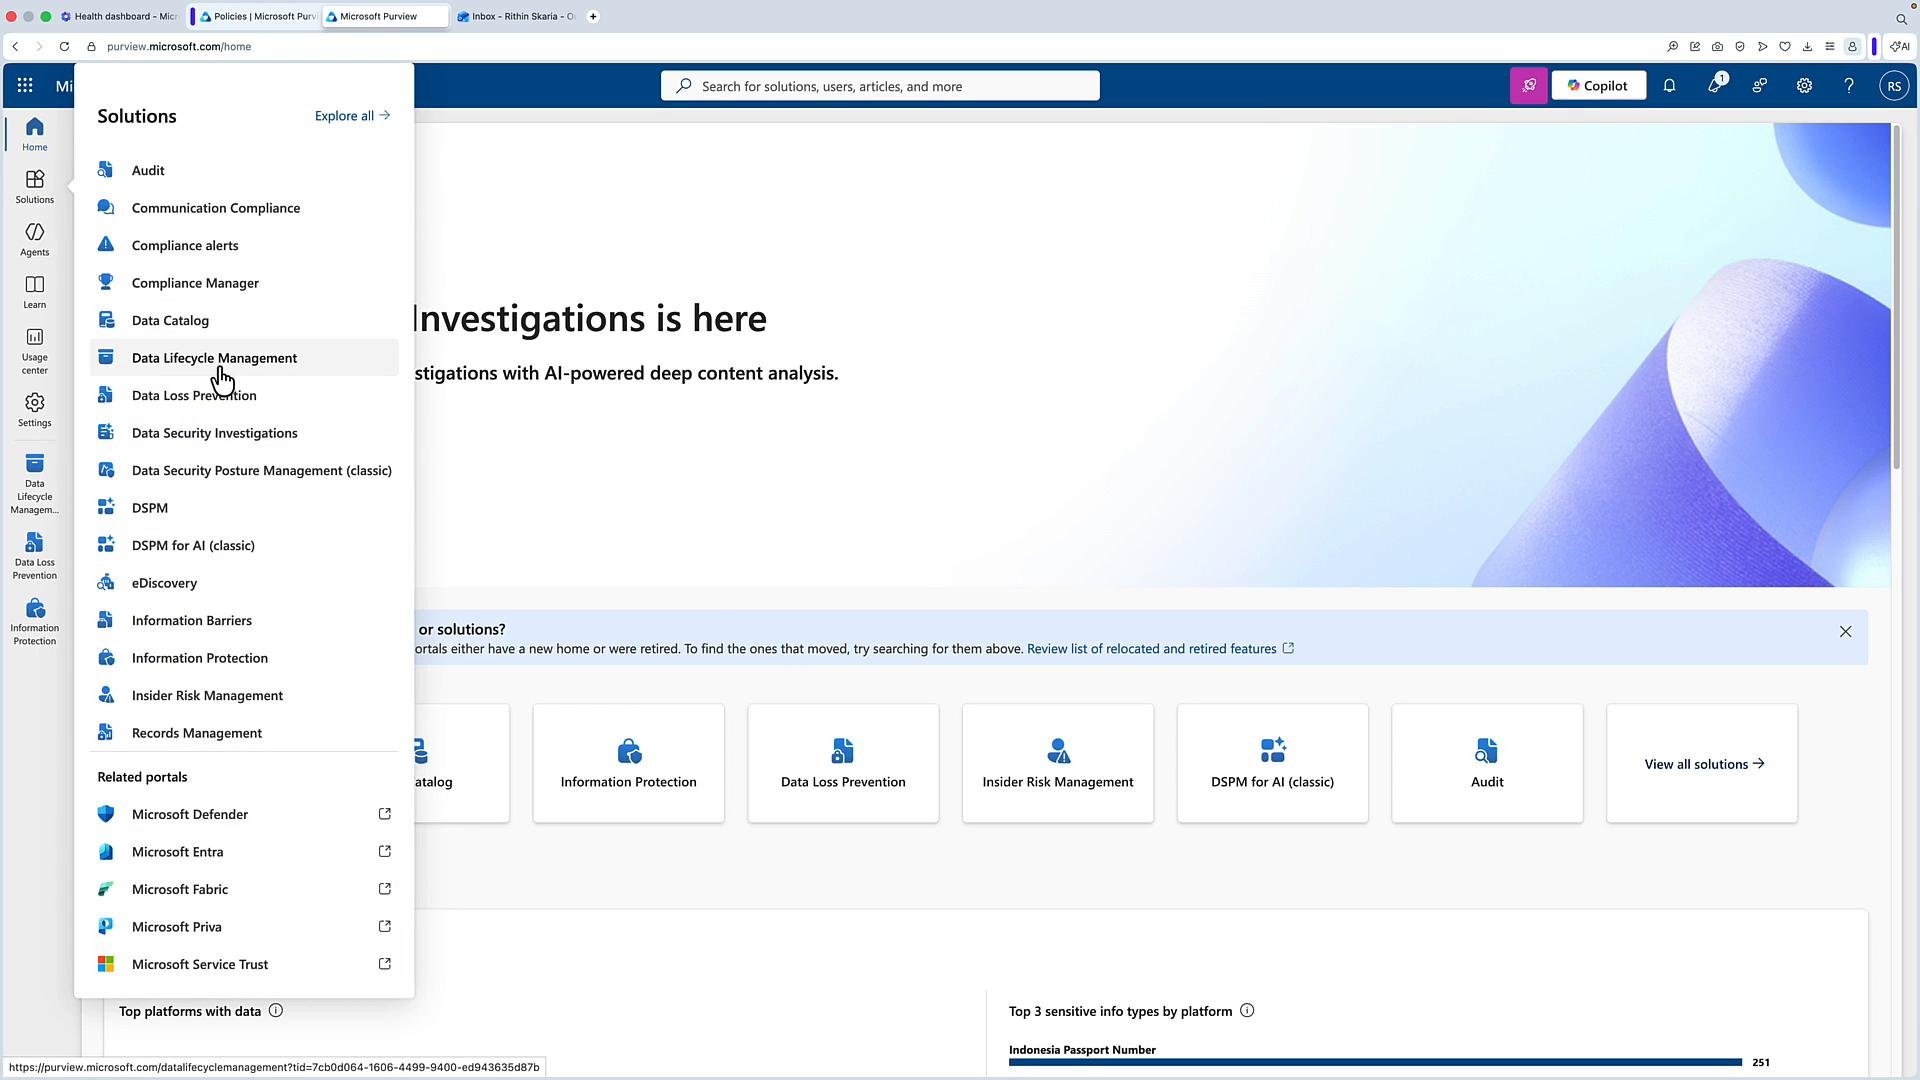
Task: Select Compliance Manager solution
Action: (x=244, y=283)
